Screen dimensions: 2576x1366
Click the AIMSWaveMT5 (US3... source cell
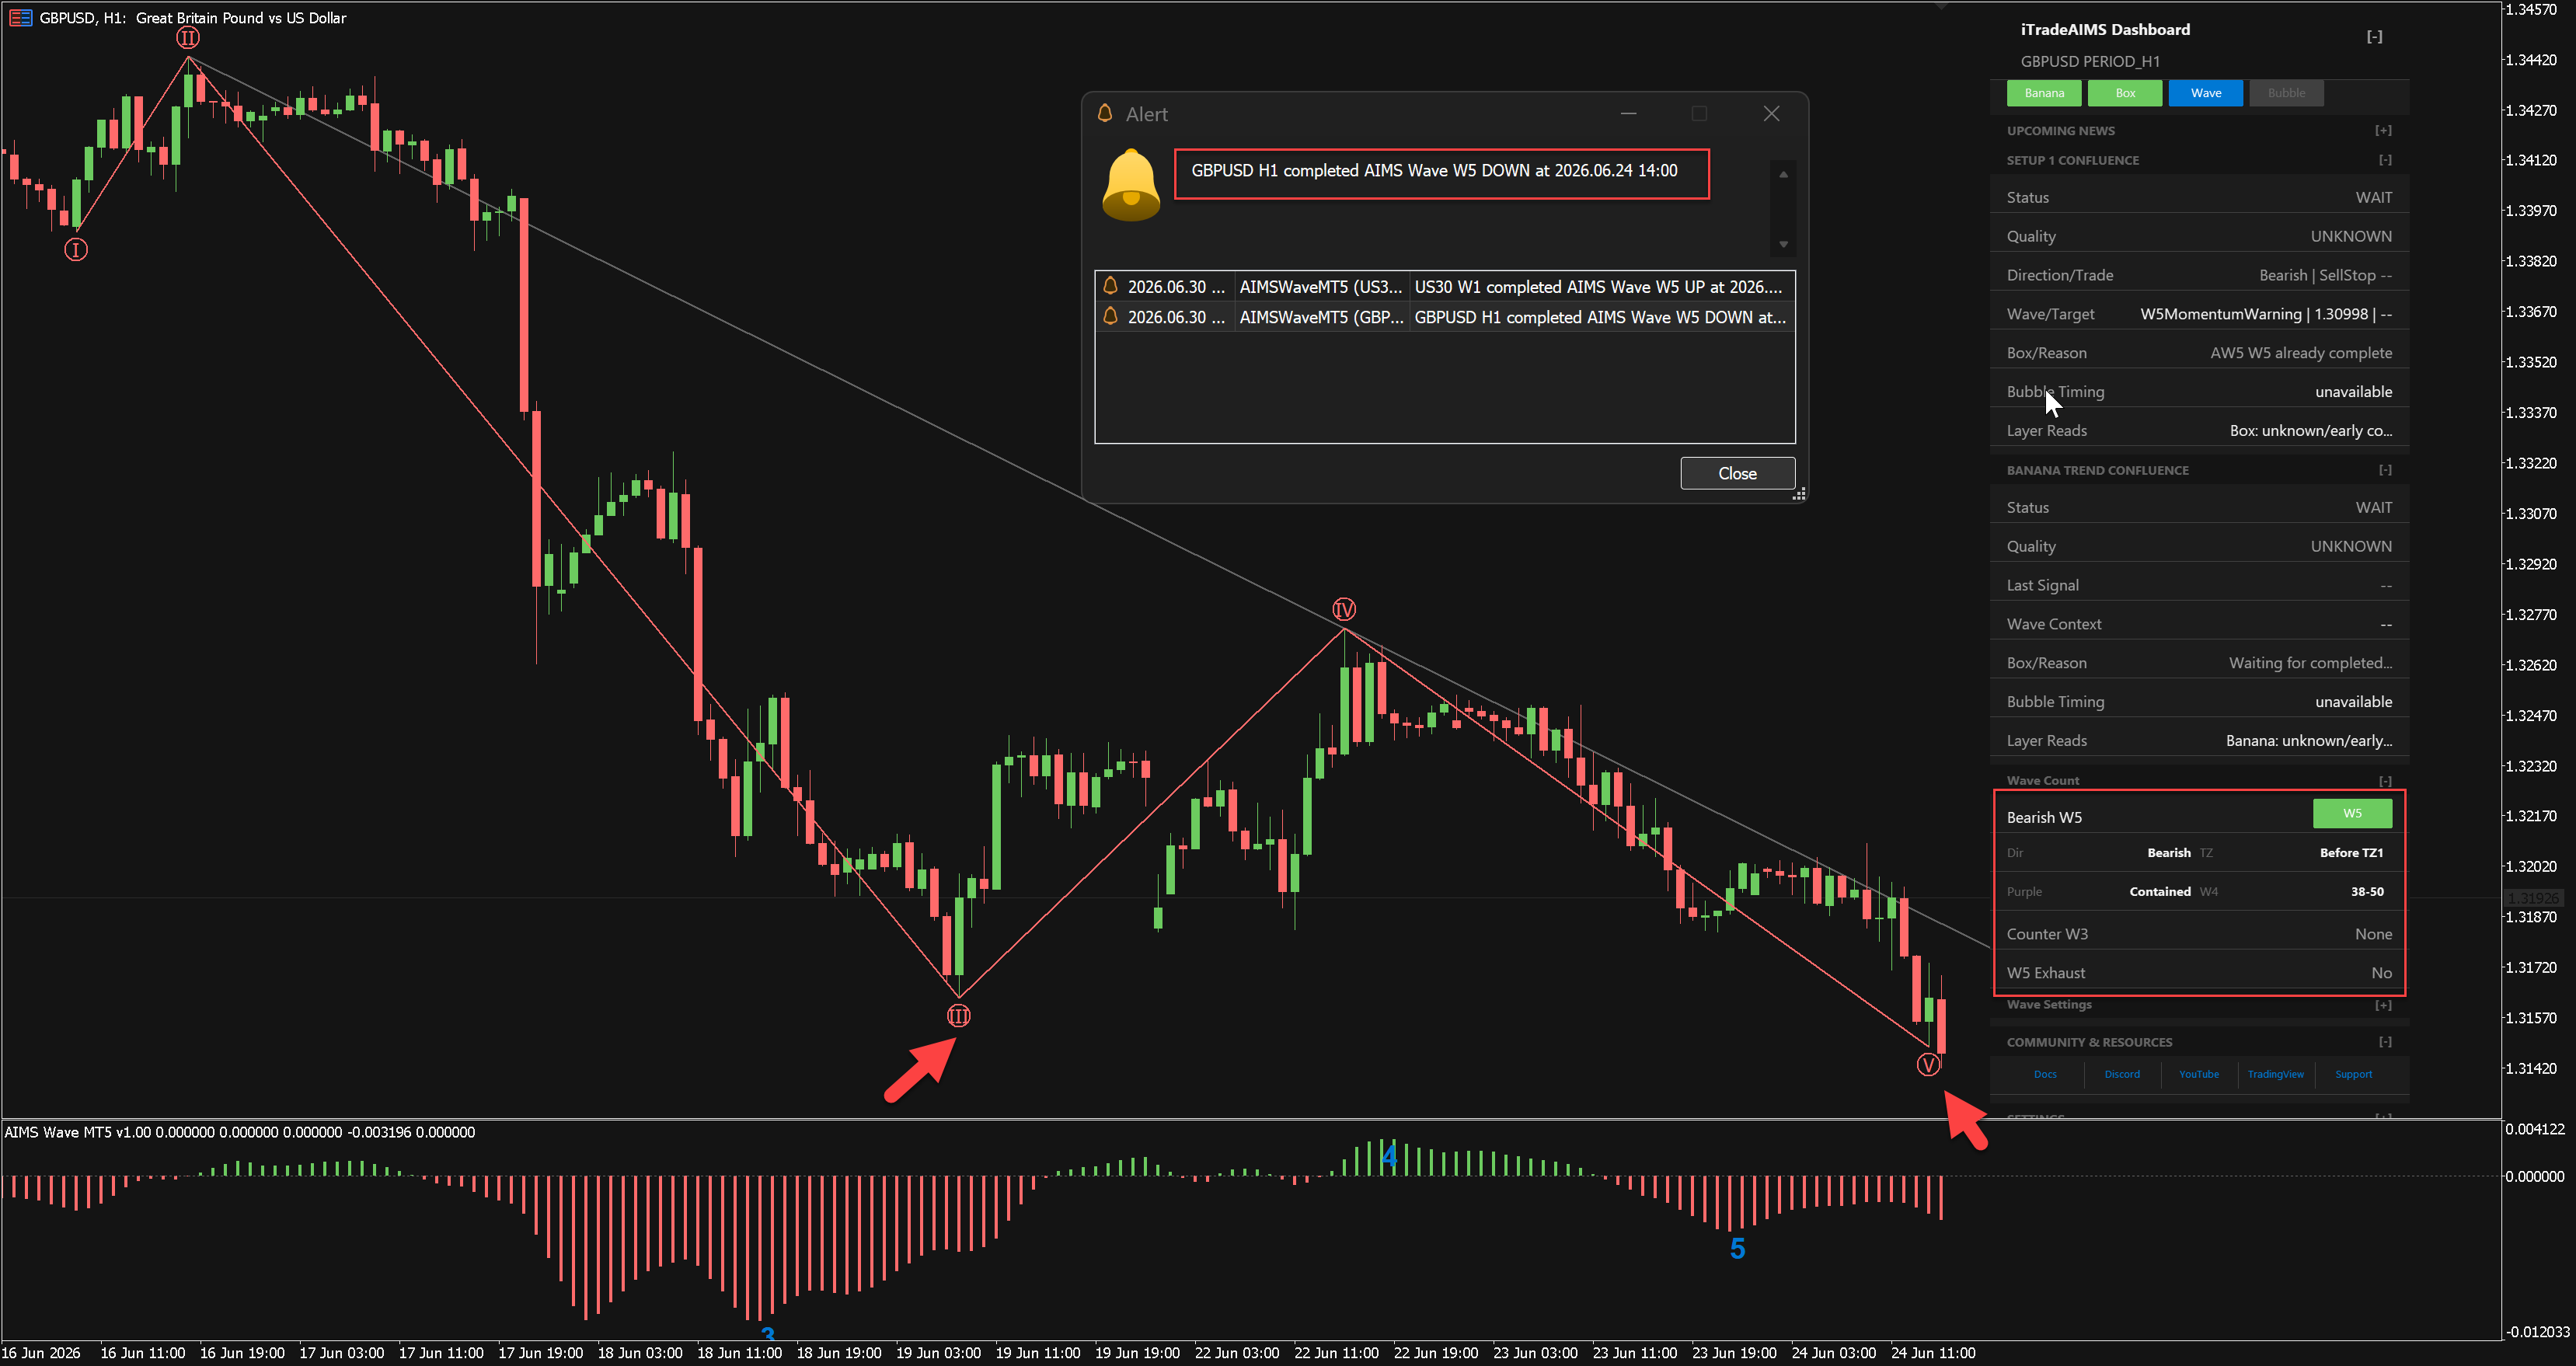coord(1321,286)
